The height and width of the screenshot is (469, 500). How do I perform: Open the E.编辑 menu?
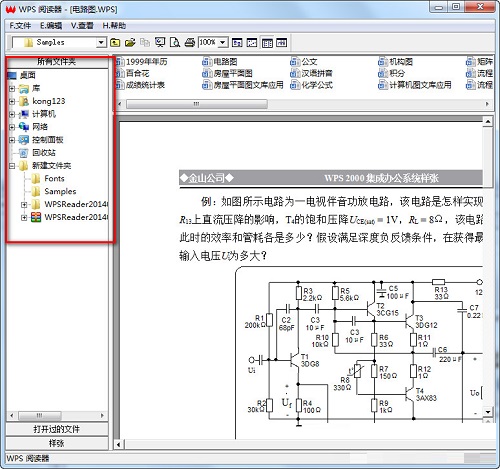point(51,26)
